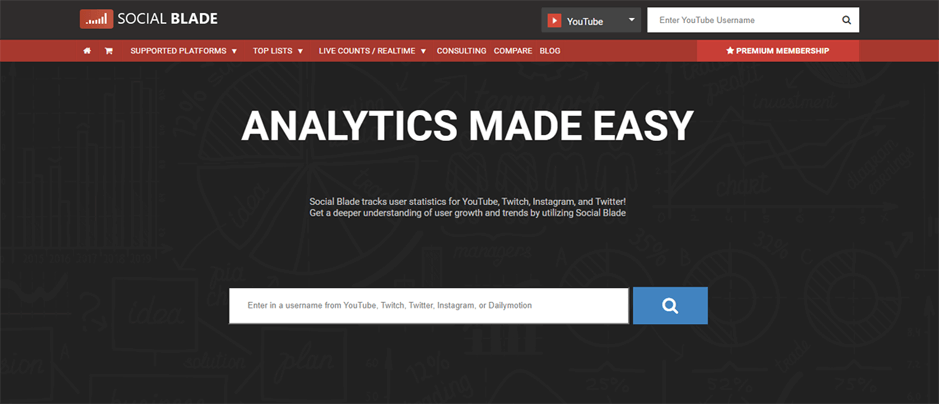Click the Social Blade logo
Viewport: 939px width, 404px height.
click(x=149, y=19)
